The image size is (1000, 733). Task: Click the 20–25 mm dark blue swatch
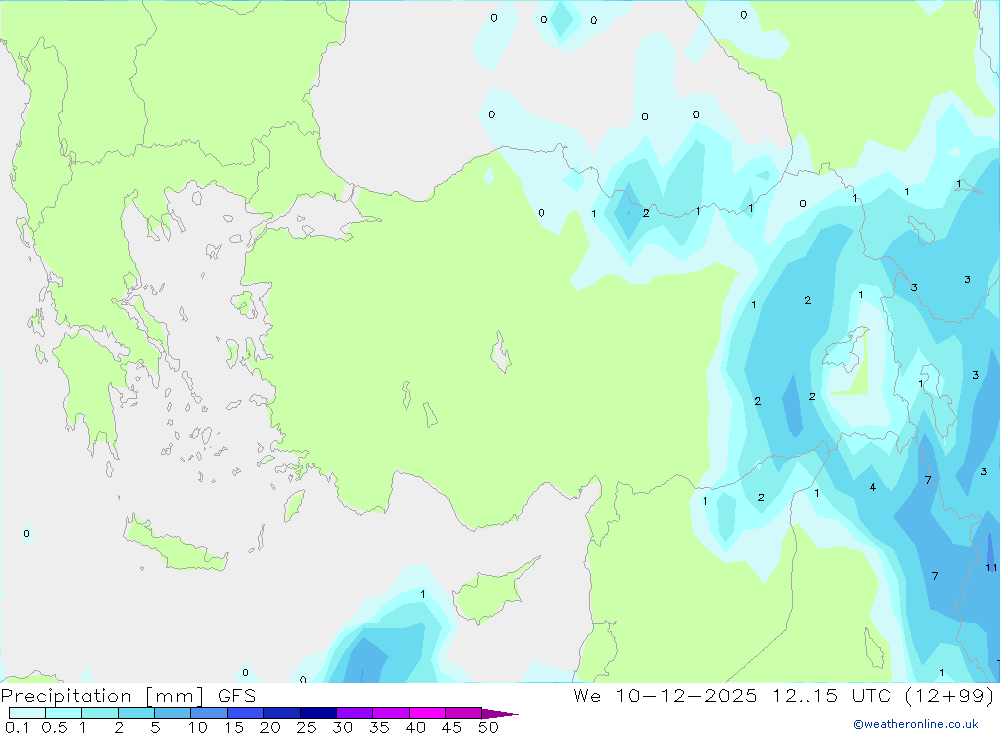point(281,713)
